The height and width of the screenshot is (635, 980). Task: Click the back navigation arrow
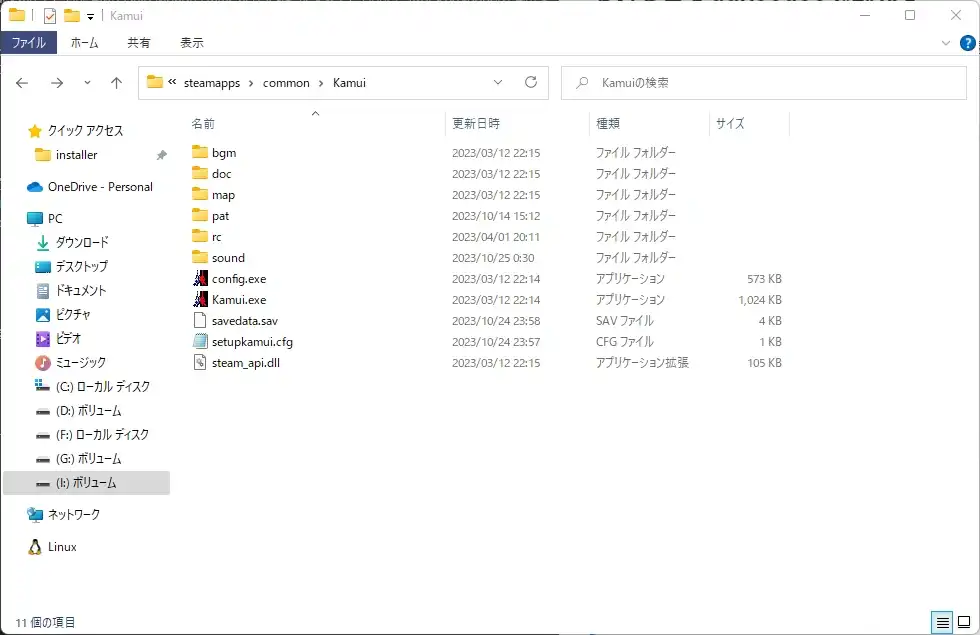point(22,83)
